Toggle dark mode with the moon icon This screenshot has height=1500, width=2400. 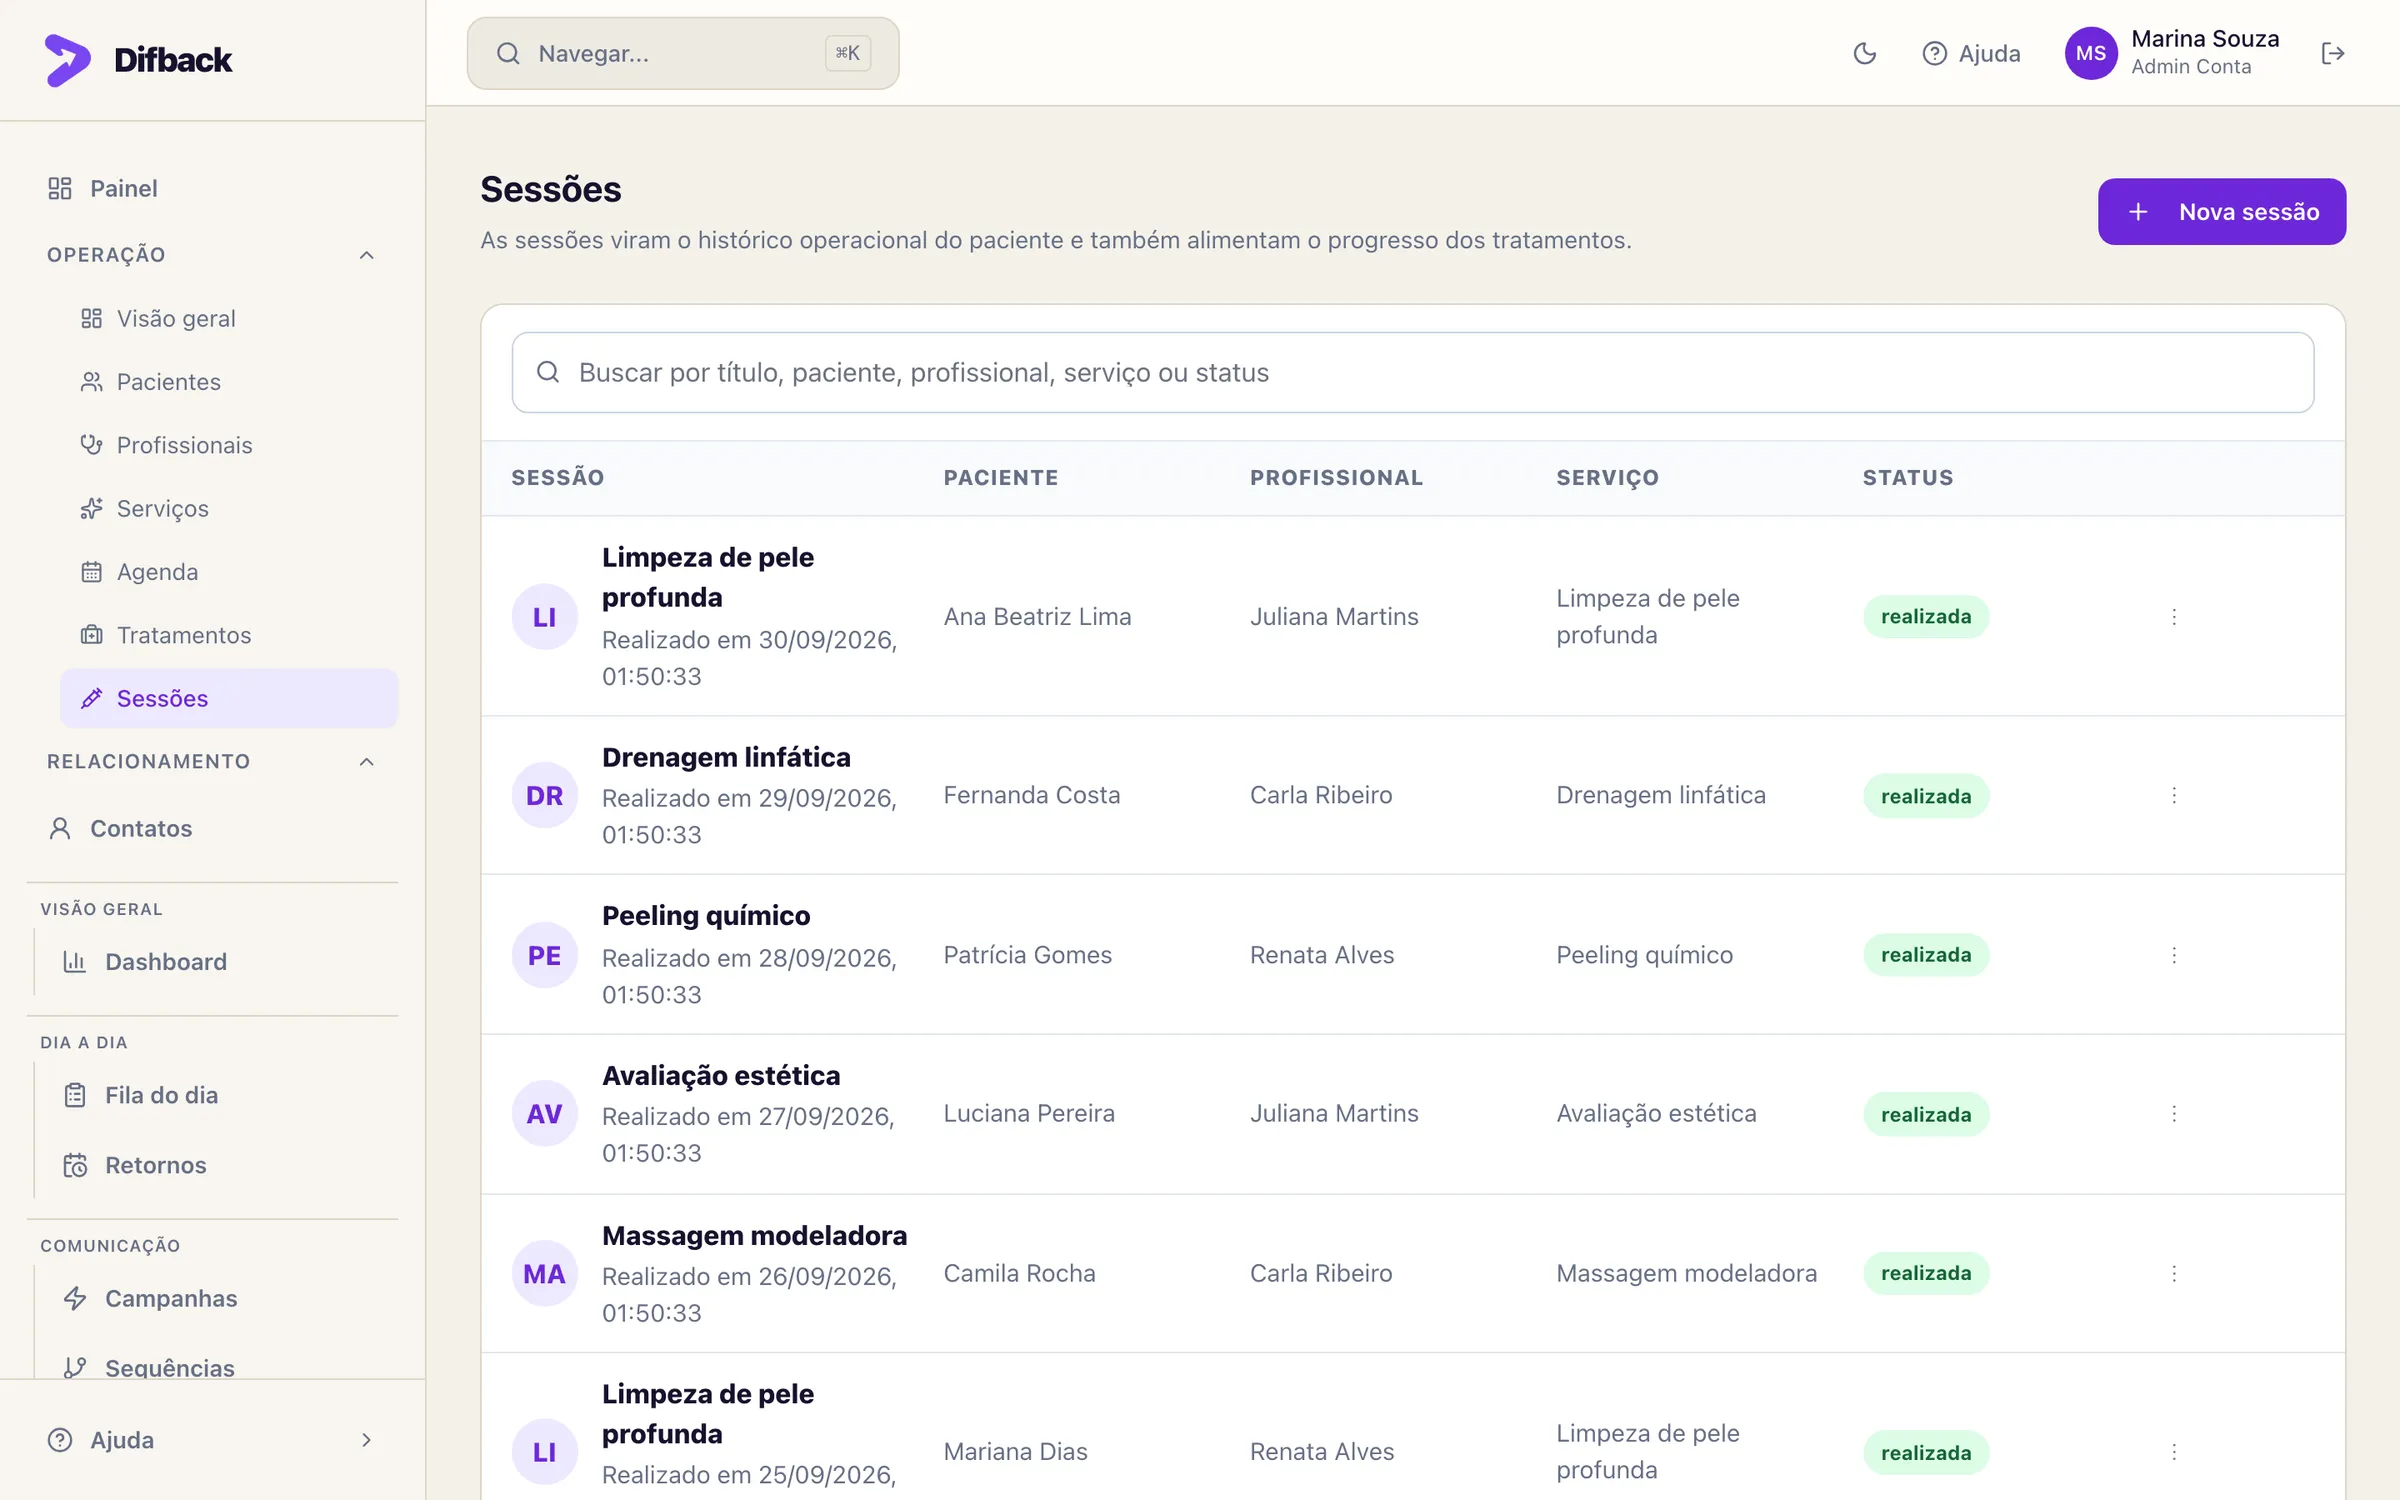(x=1864, y=53)
